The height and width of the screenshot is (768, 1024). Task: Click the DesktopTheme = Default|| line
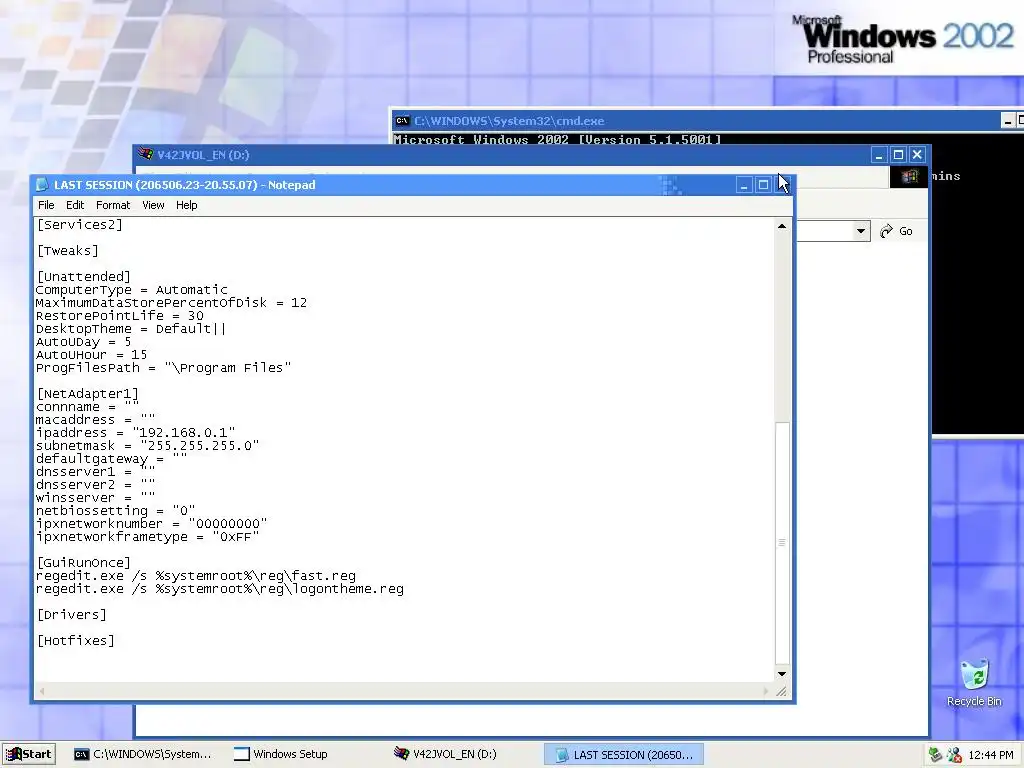coord(131,329)
